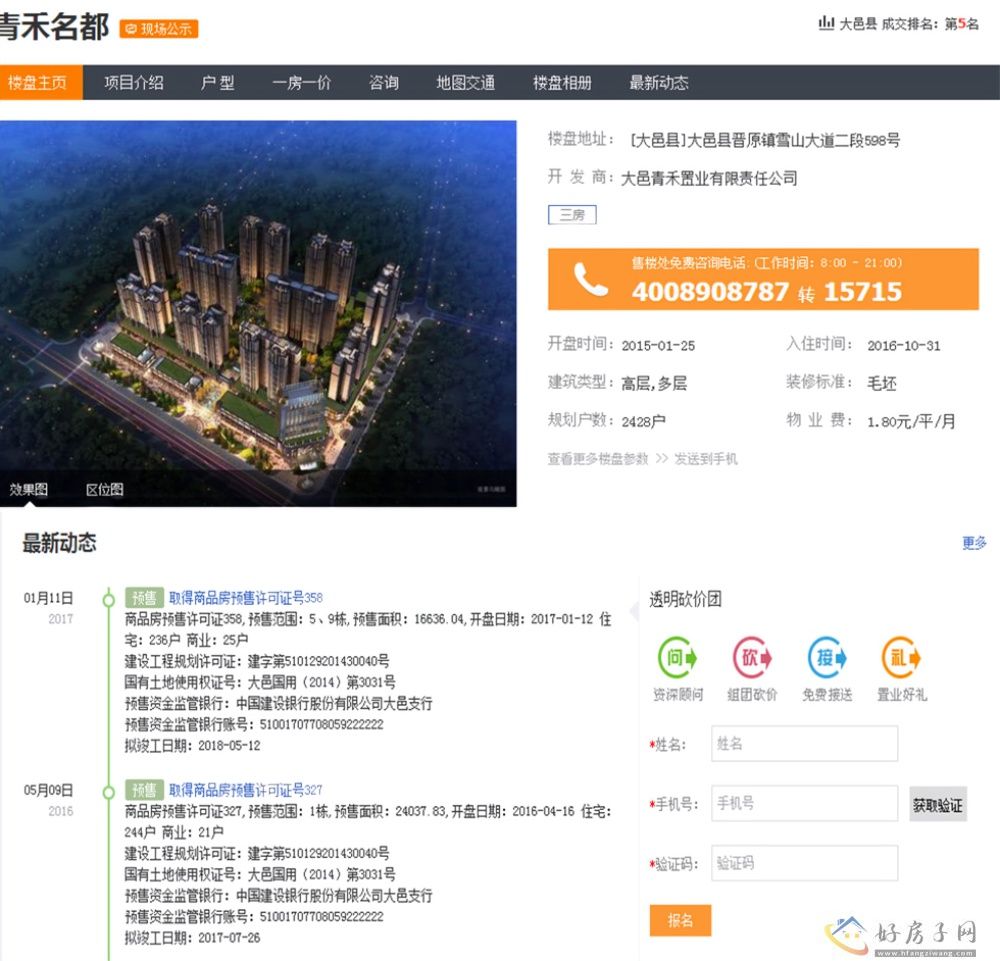Click the green 预售 tag for permit 358
Image resolution: width=1000 pixels, height=961 pixels.
coord(144,598)
